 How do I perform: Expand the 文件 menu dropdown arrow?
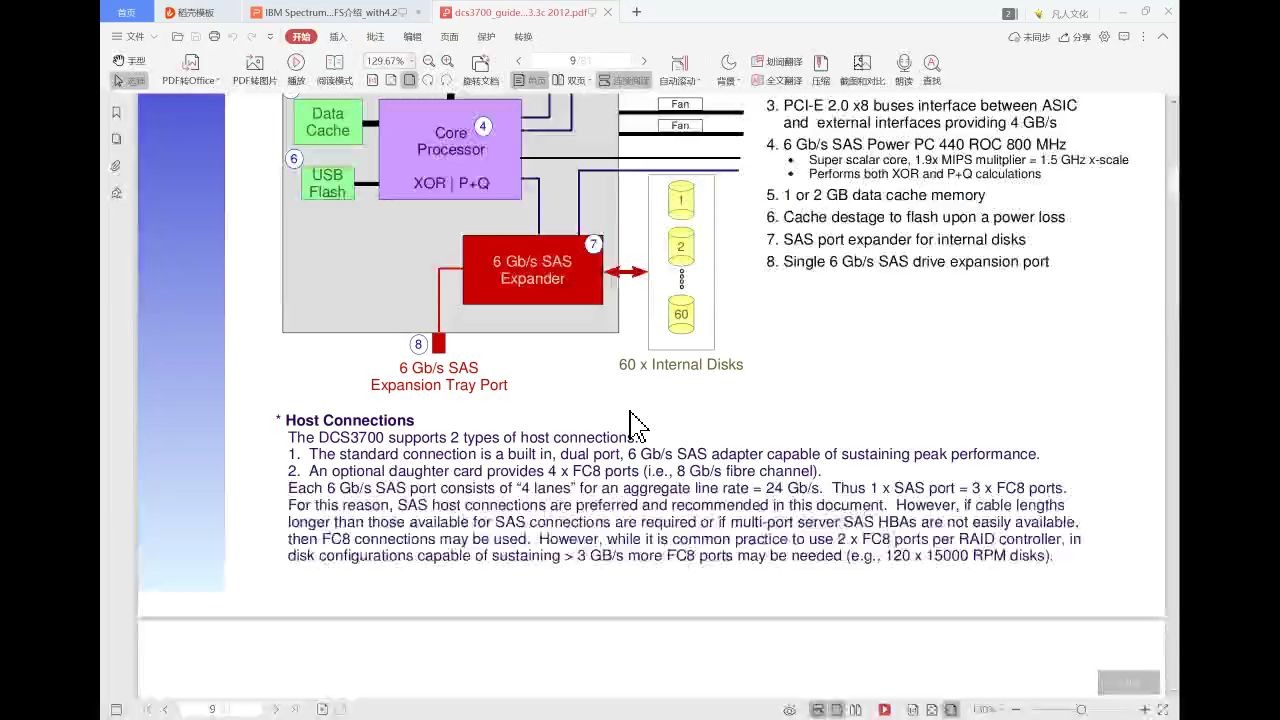click(x=153, y=36)
